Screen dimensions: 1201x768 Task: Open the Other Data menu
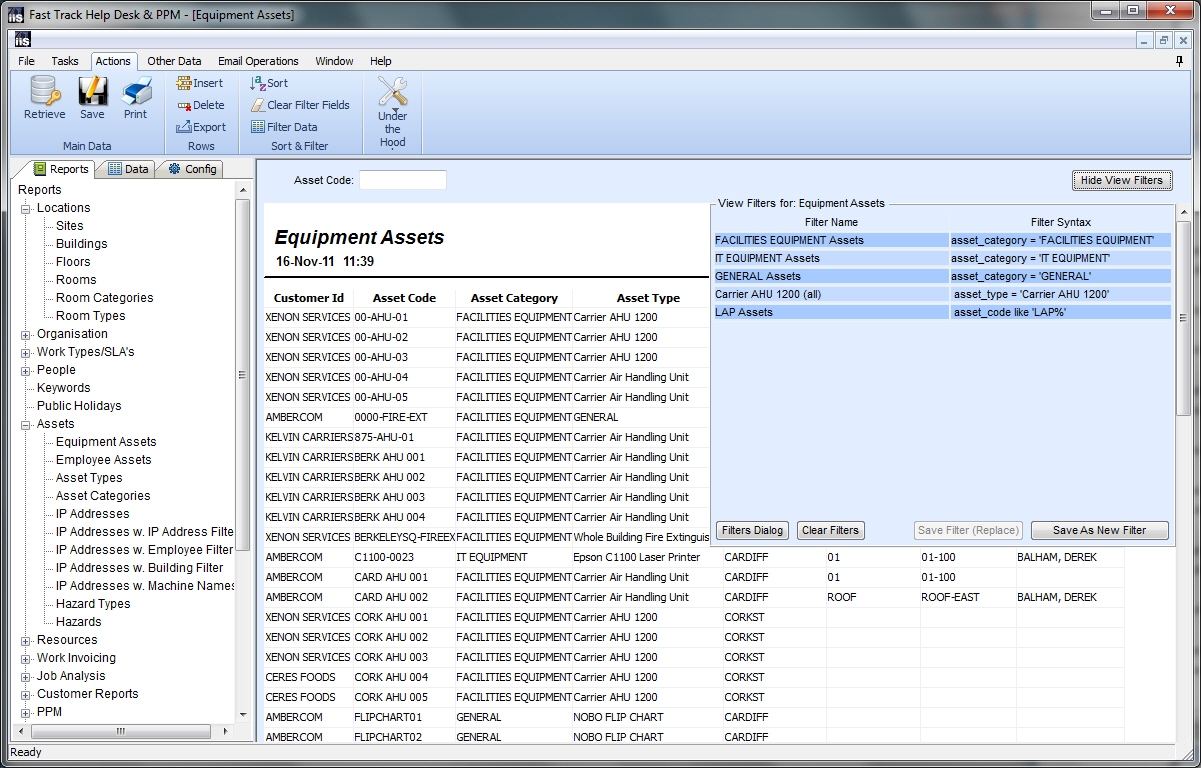(x=175, y=61)
